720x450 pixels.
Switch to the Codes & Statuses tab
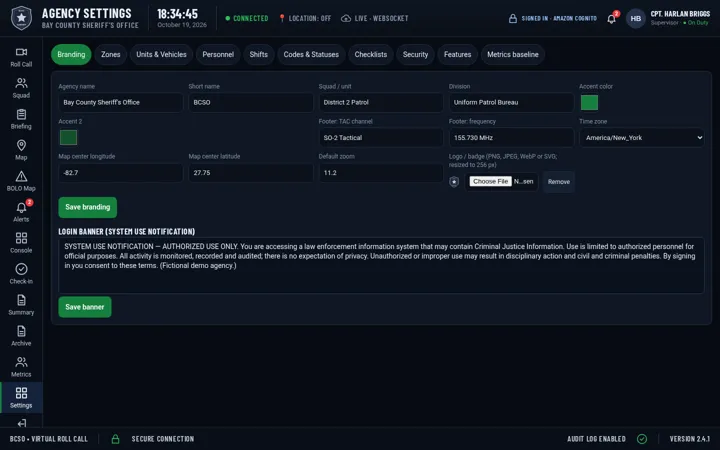point(311,55)
